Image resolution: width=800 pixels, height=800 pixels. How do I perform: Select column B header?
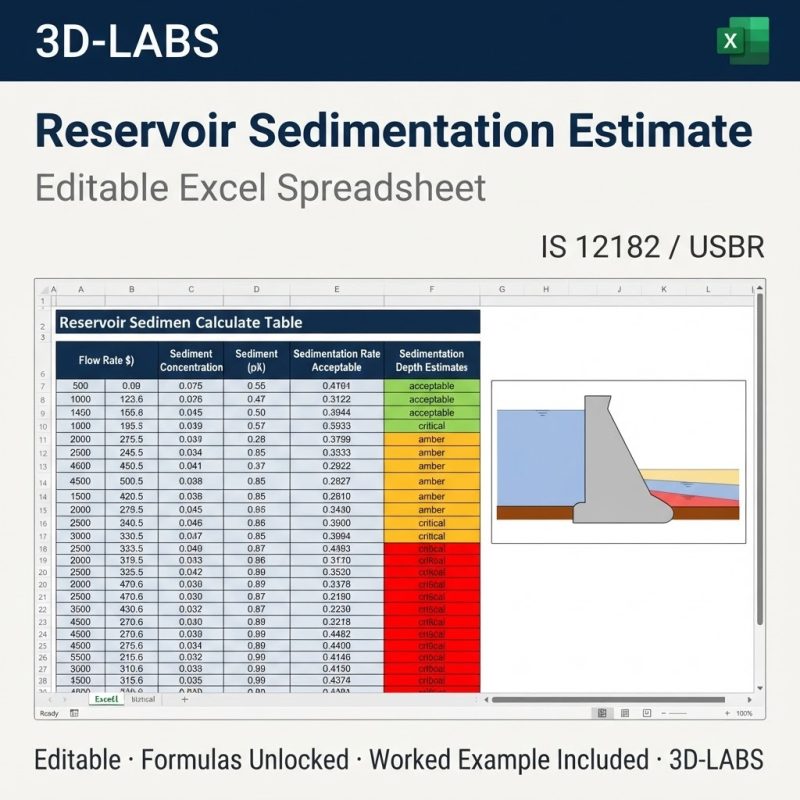[132, 289]
